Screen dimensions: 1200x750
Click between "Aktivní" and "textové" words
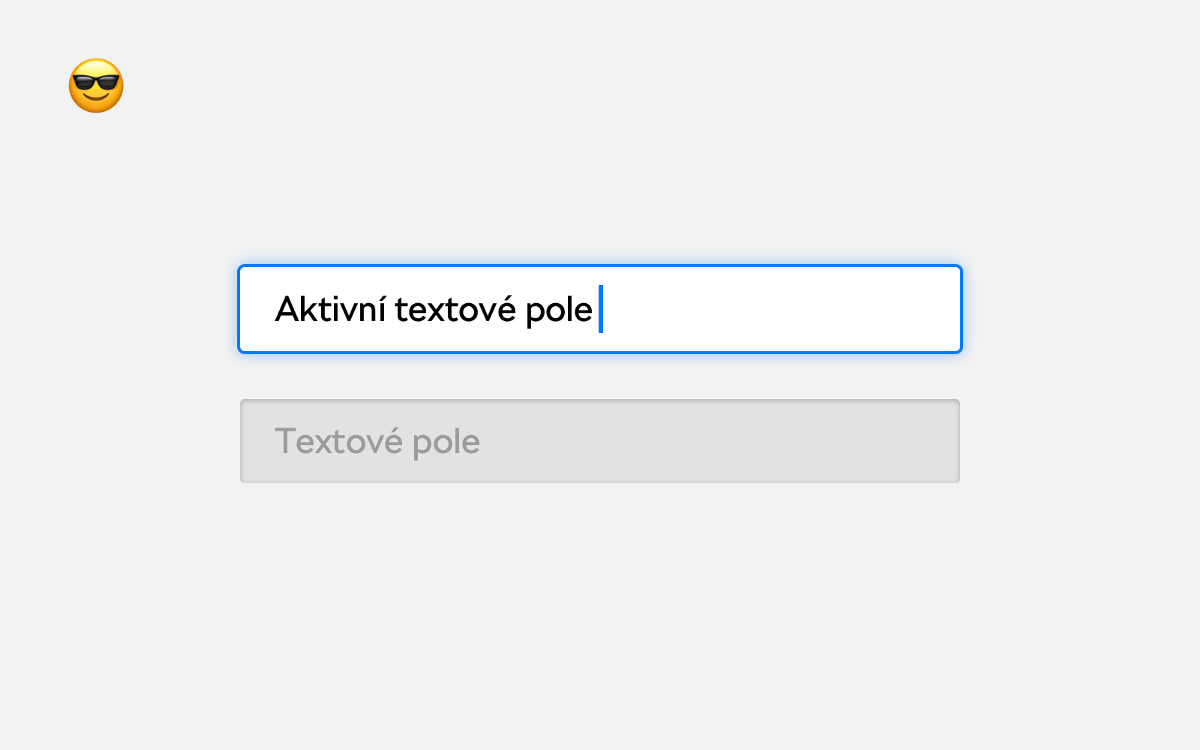tap(391, 310)
